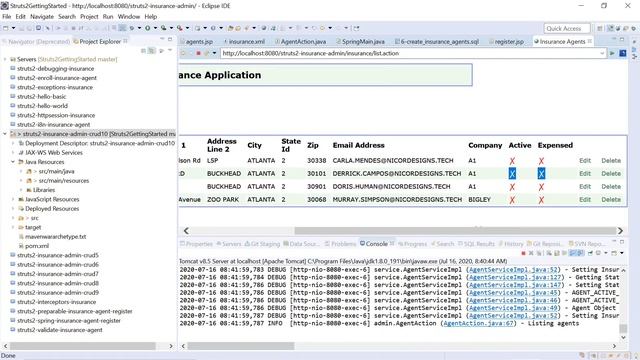Close the Console view tab

(x=392, y=244)
